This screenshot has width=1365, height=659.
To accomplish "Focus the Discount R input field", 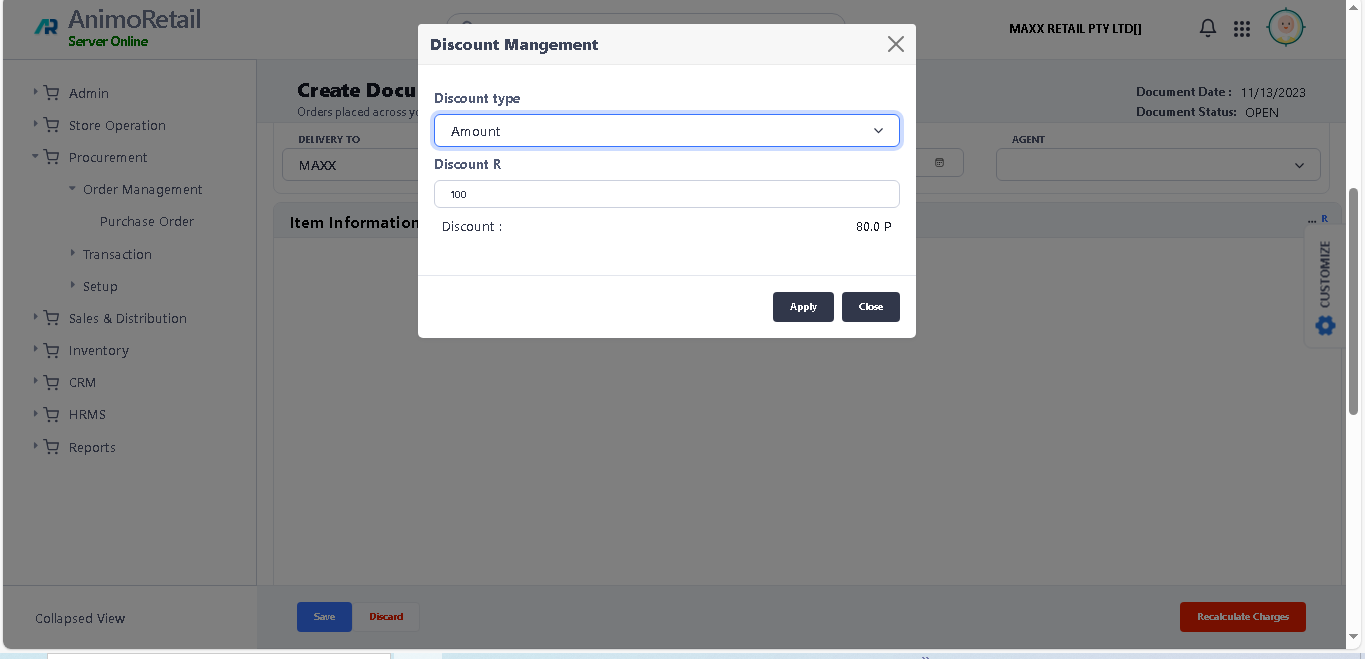I will click(x=667, y=194).
